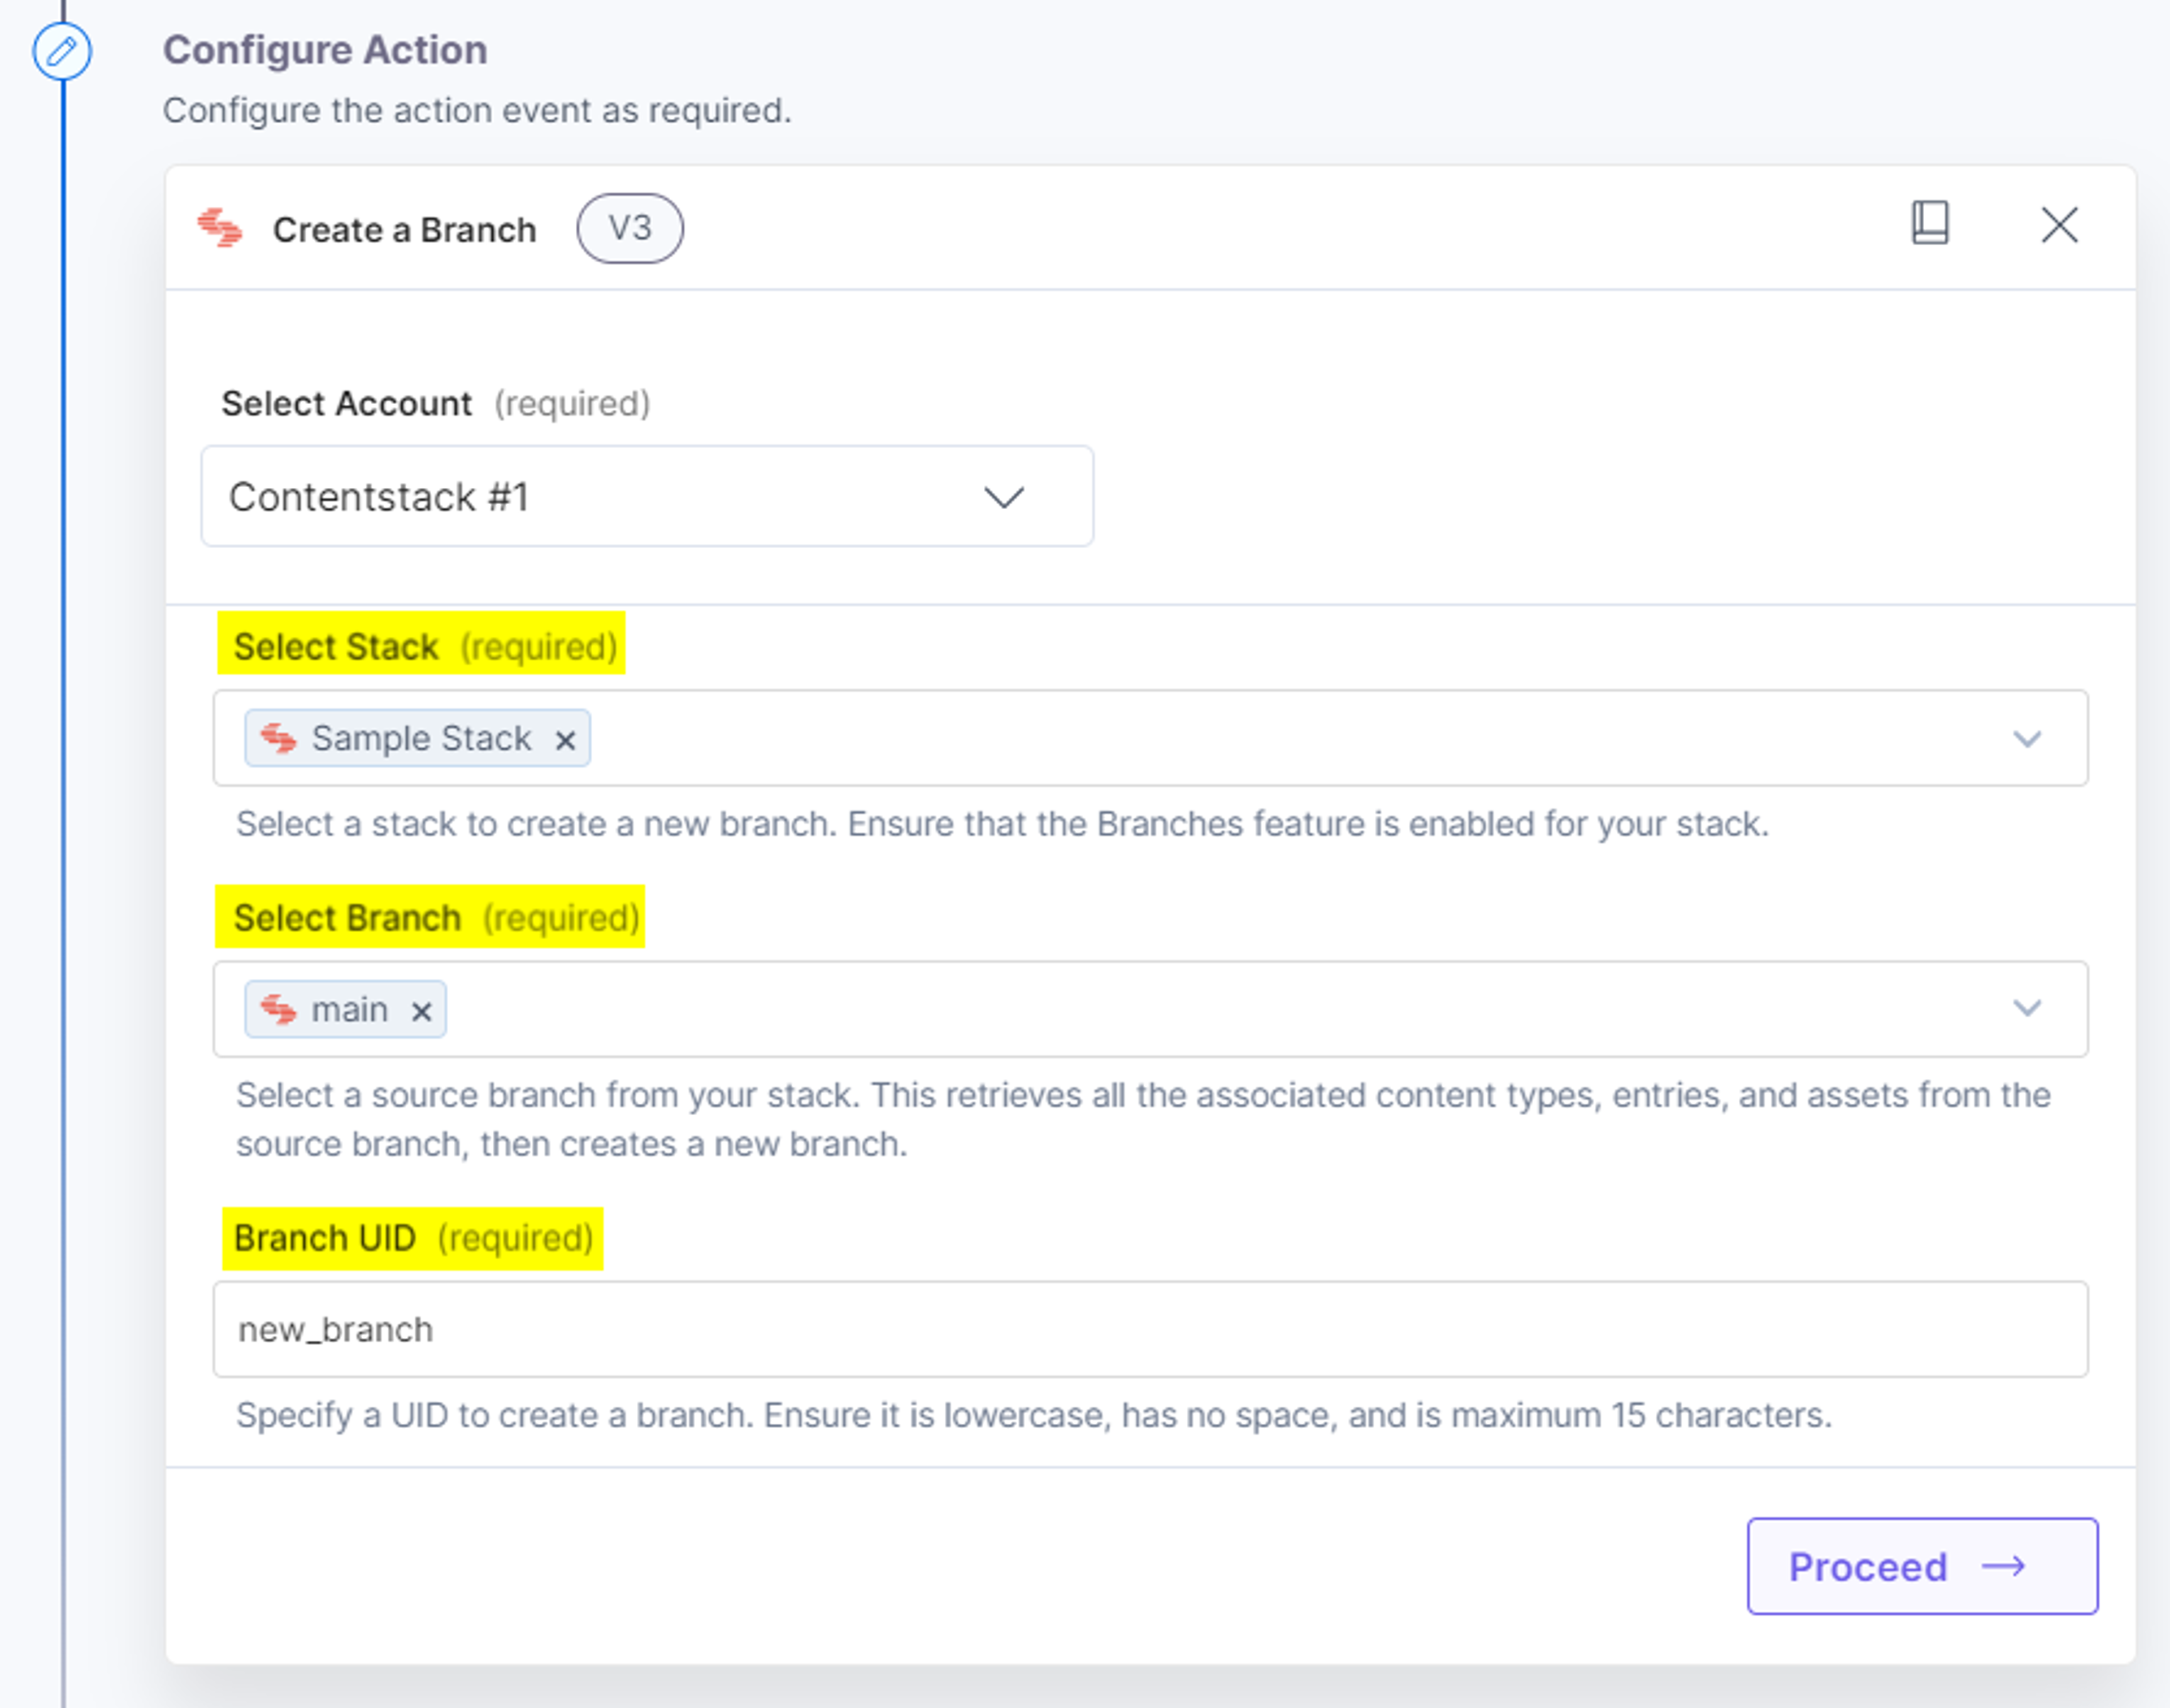Click the Configure Action heading
Image resolution: width=2170 pixels, height=1708 pixels.
[x=325, y=50]
